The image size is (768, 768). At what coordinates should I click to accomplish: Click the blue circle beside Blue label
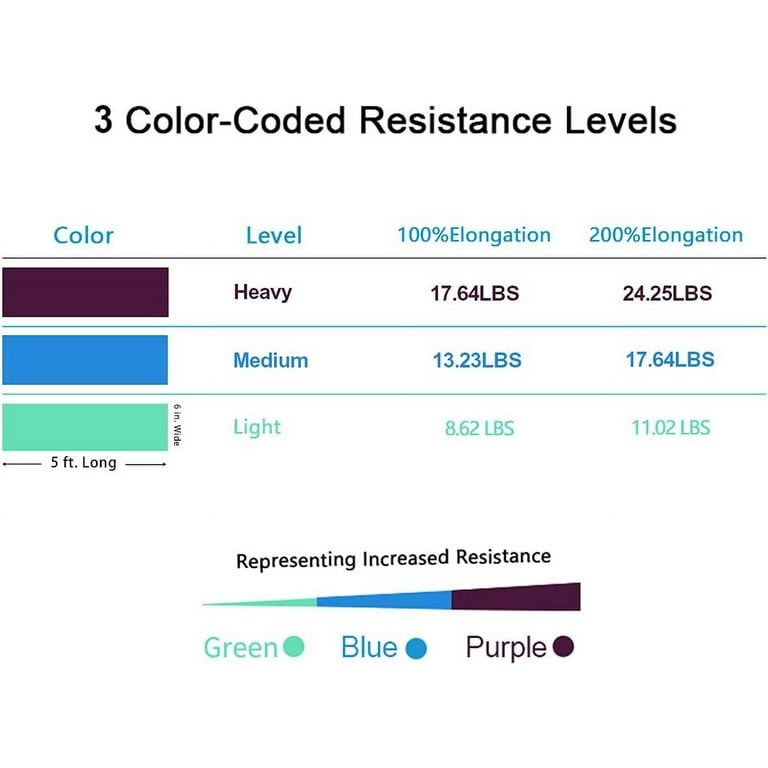tap(416, 648)
